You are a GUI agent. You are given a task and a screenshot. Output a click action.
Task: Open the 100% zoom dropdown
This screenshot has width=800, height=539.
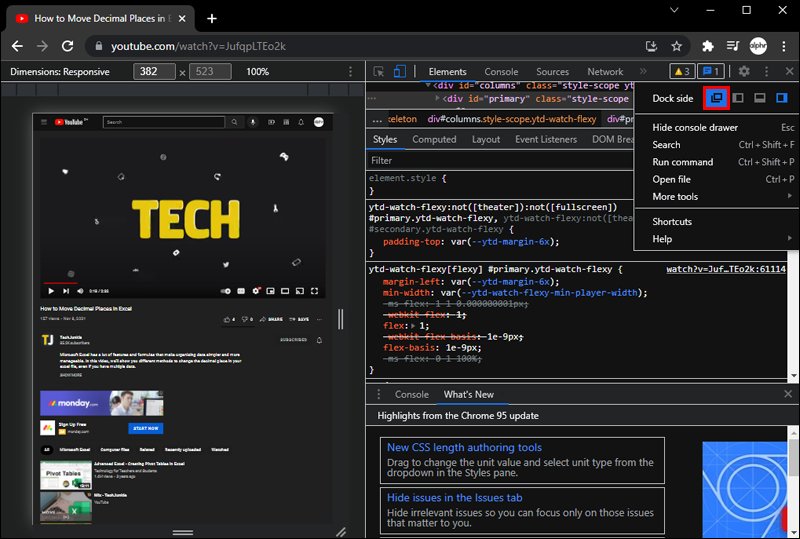[258, 72]
